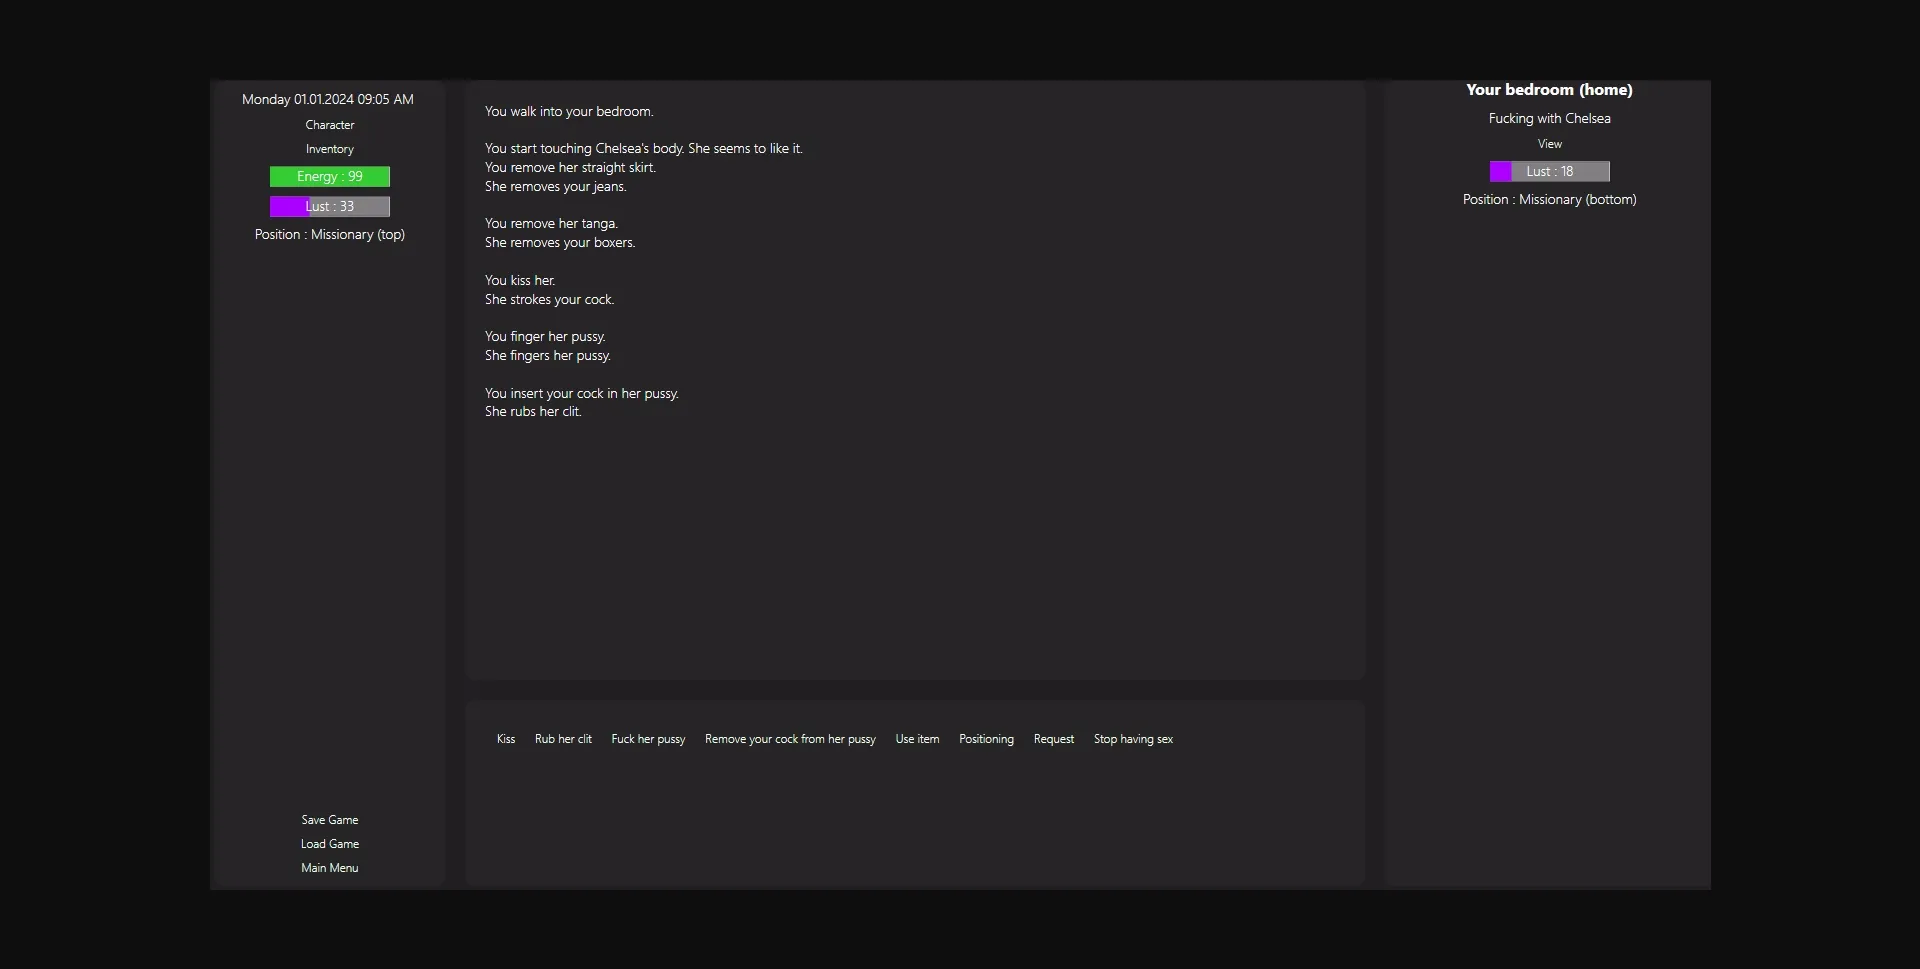Return to the Main Menu
This screenshot has width=1920, height=969.
coord(329,868)
